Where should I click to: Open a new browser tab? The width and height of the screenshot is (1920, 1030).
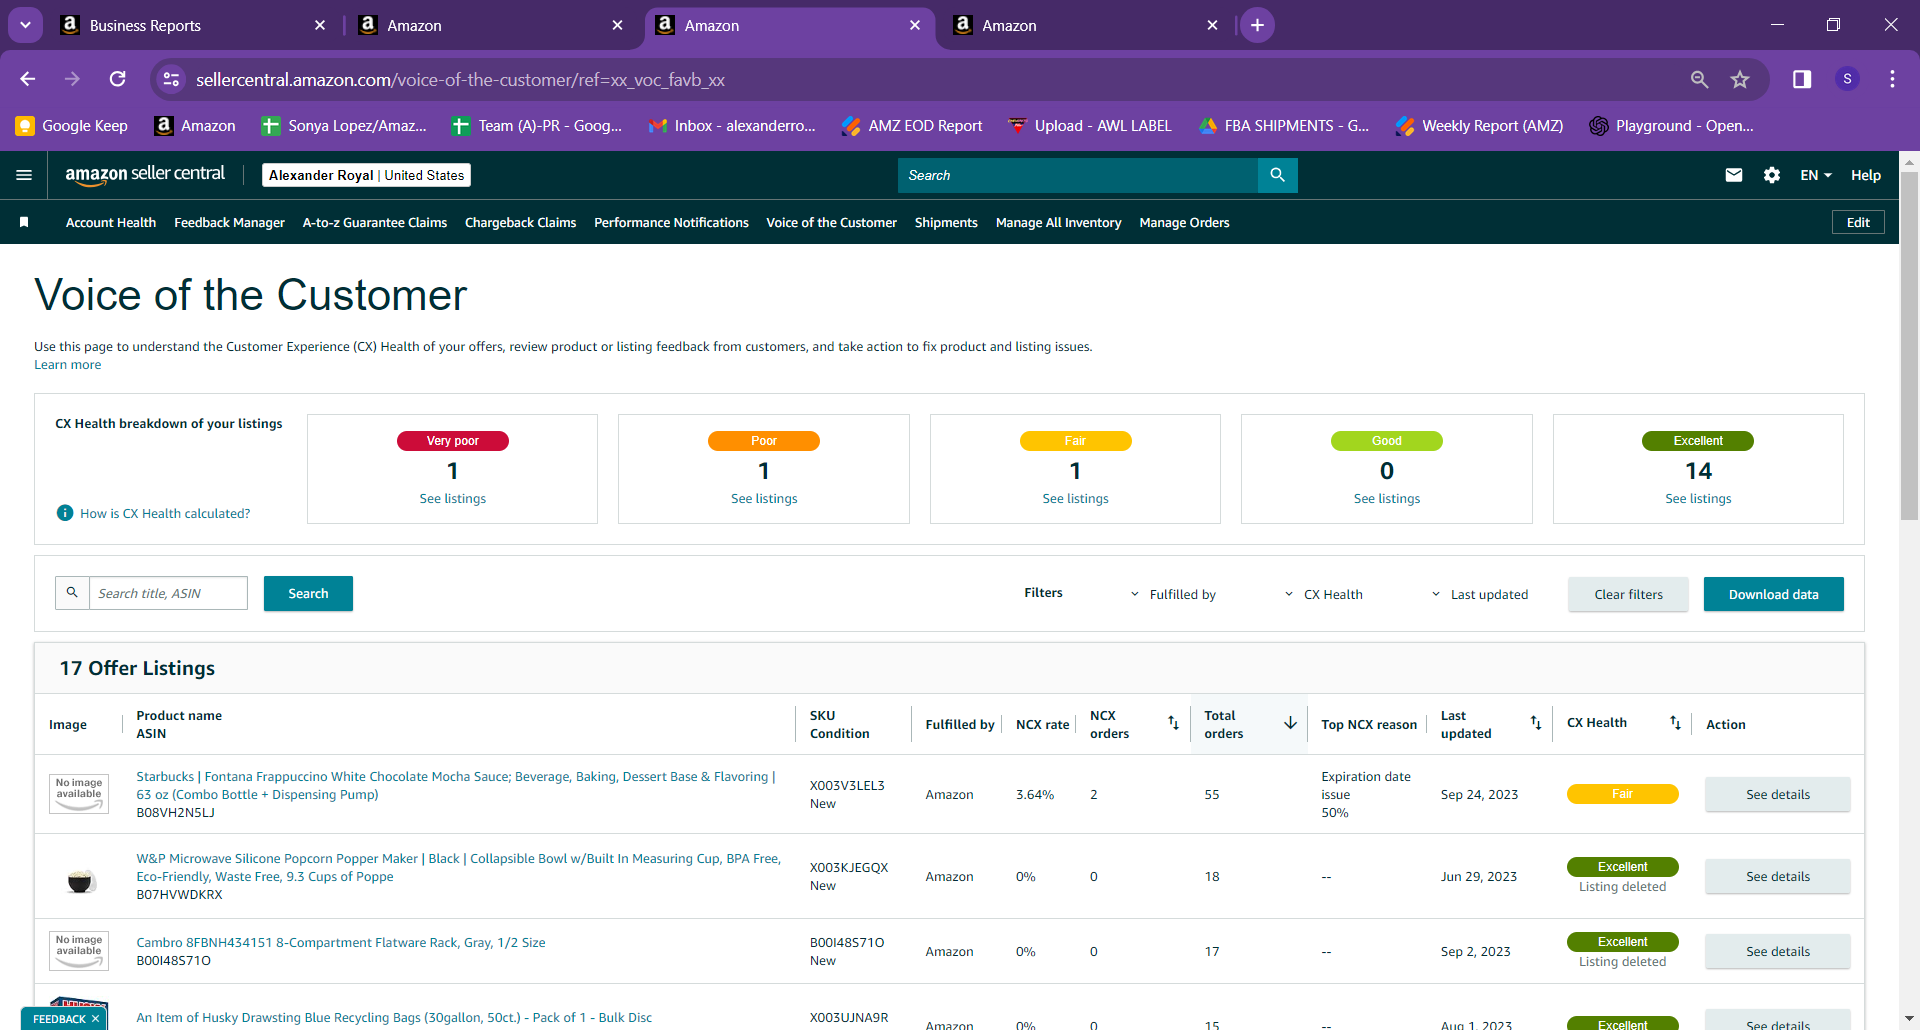pos(1257,25)
